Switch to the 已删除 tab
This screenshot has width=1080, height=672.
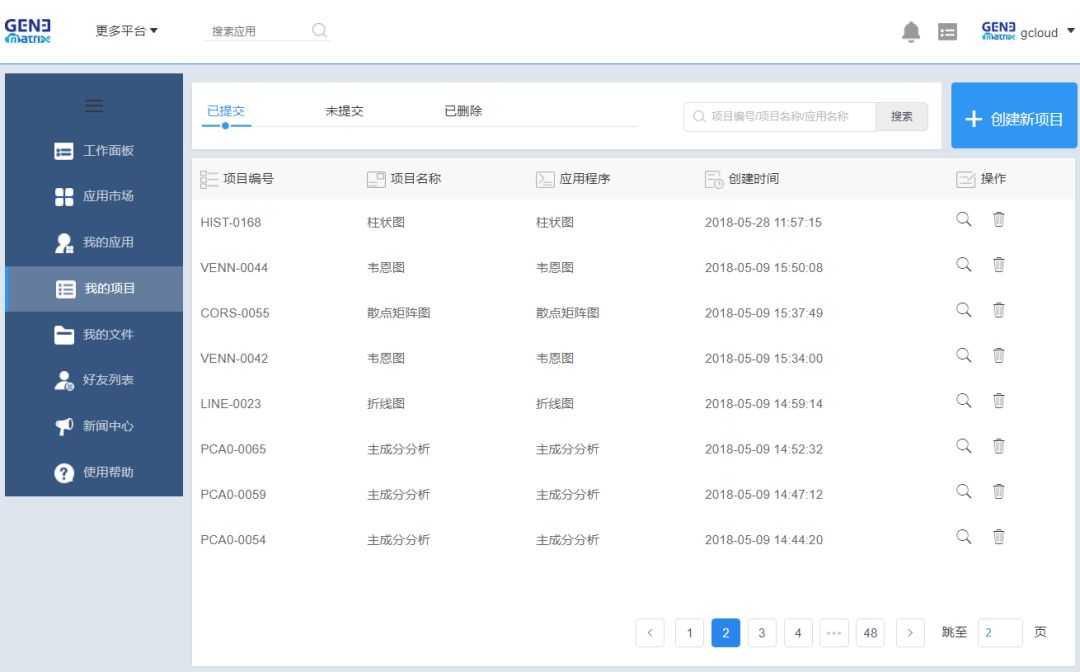463,111
